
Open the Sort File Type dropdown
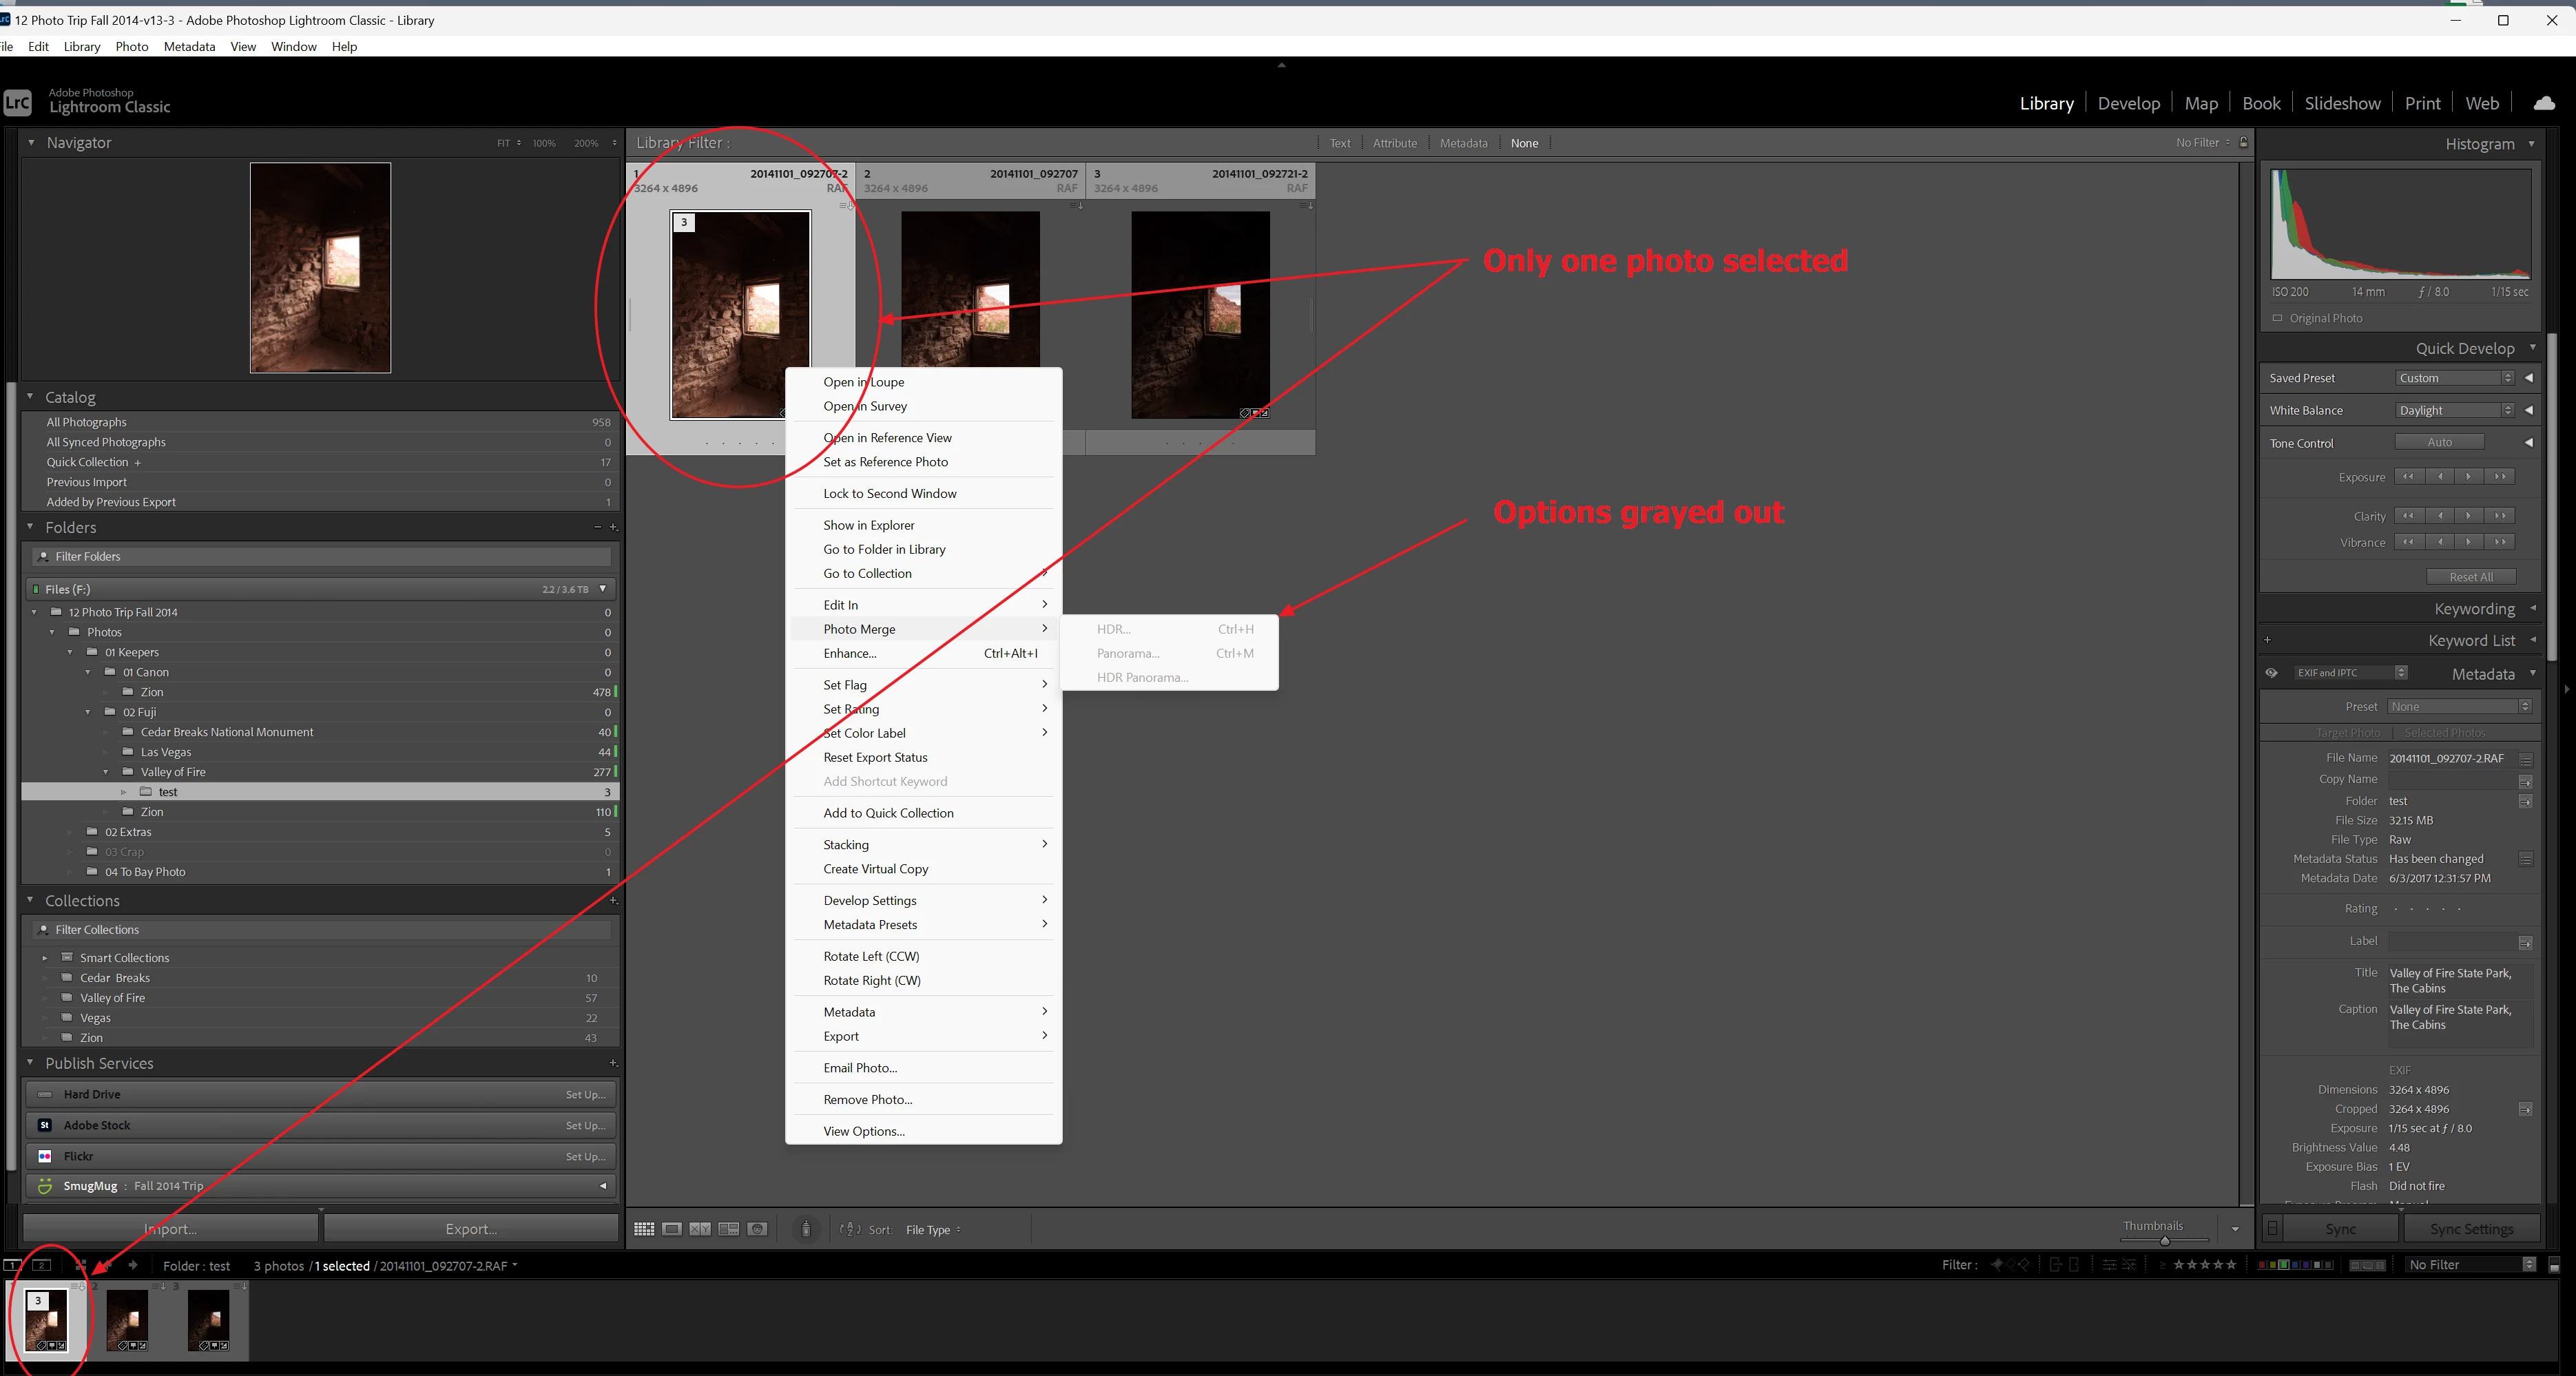932,1230
